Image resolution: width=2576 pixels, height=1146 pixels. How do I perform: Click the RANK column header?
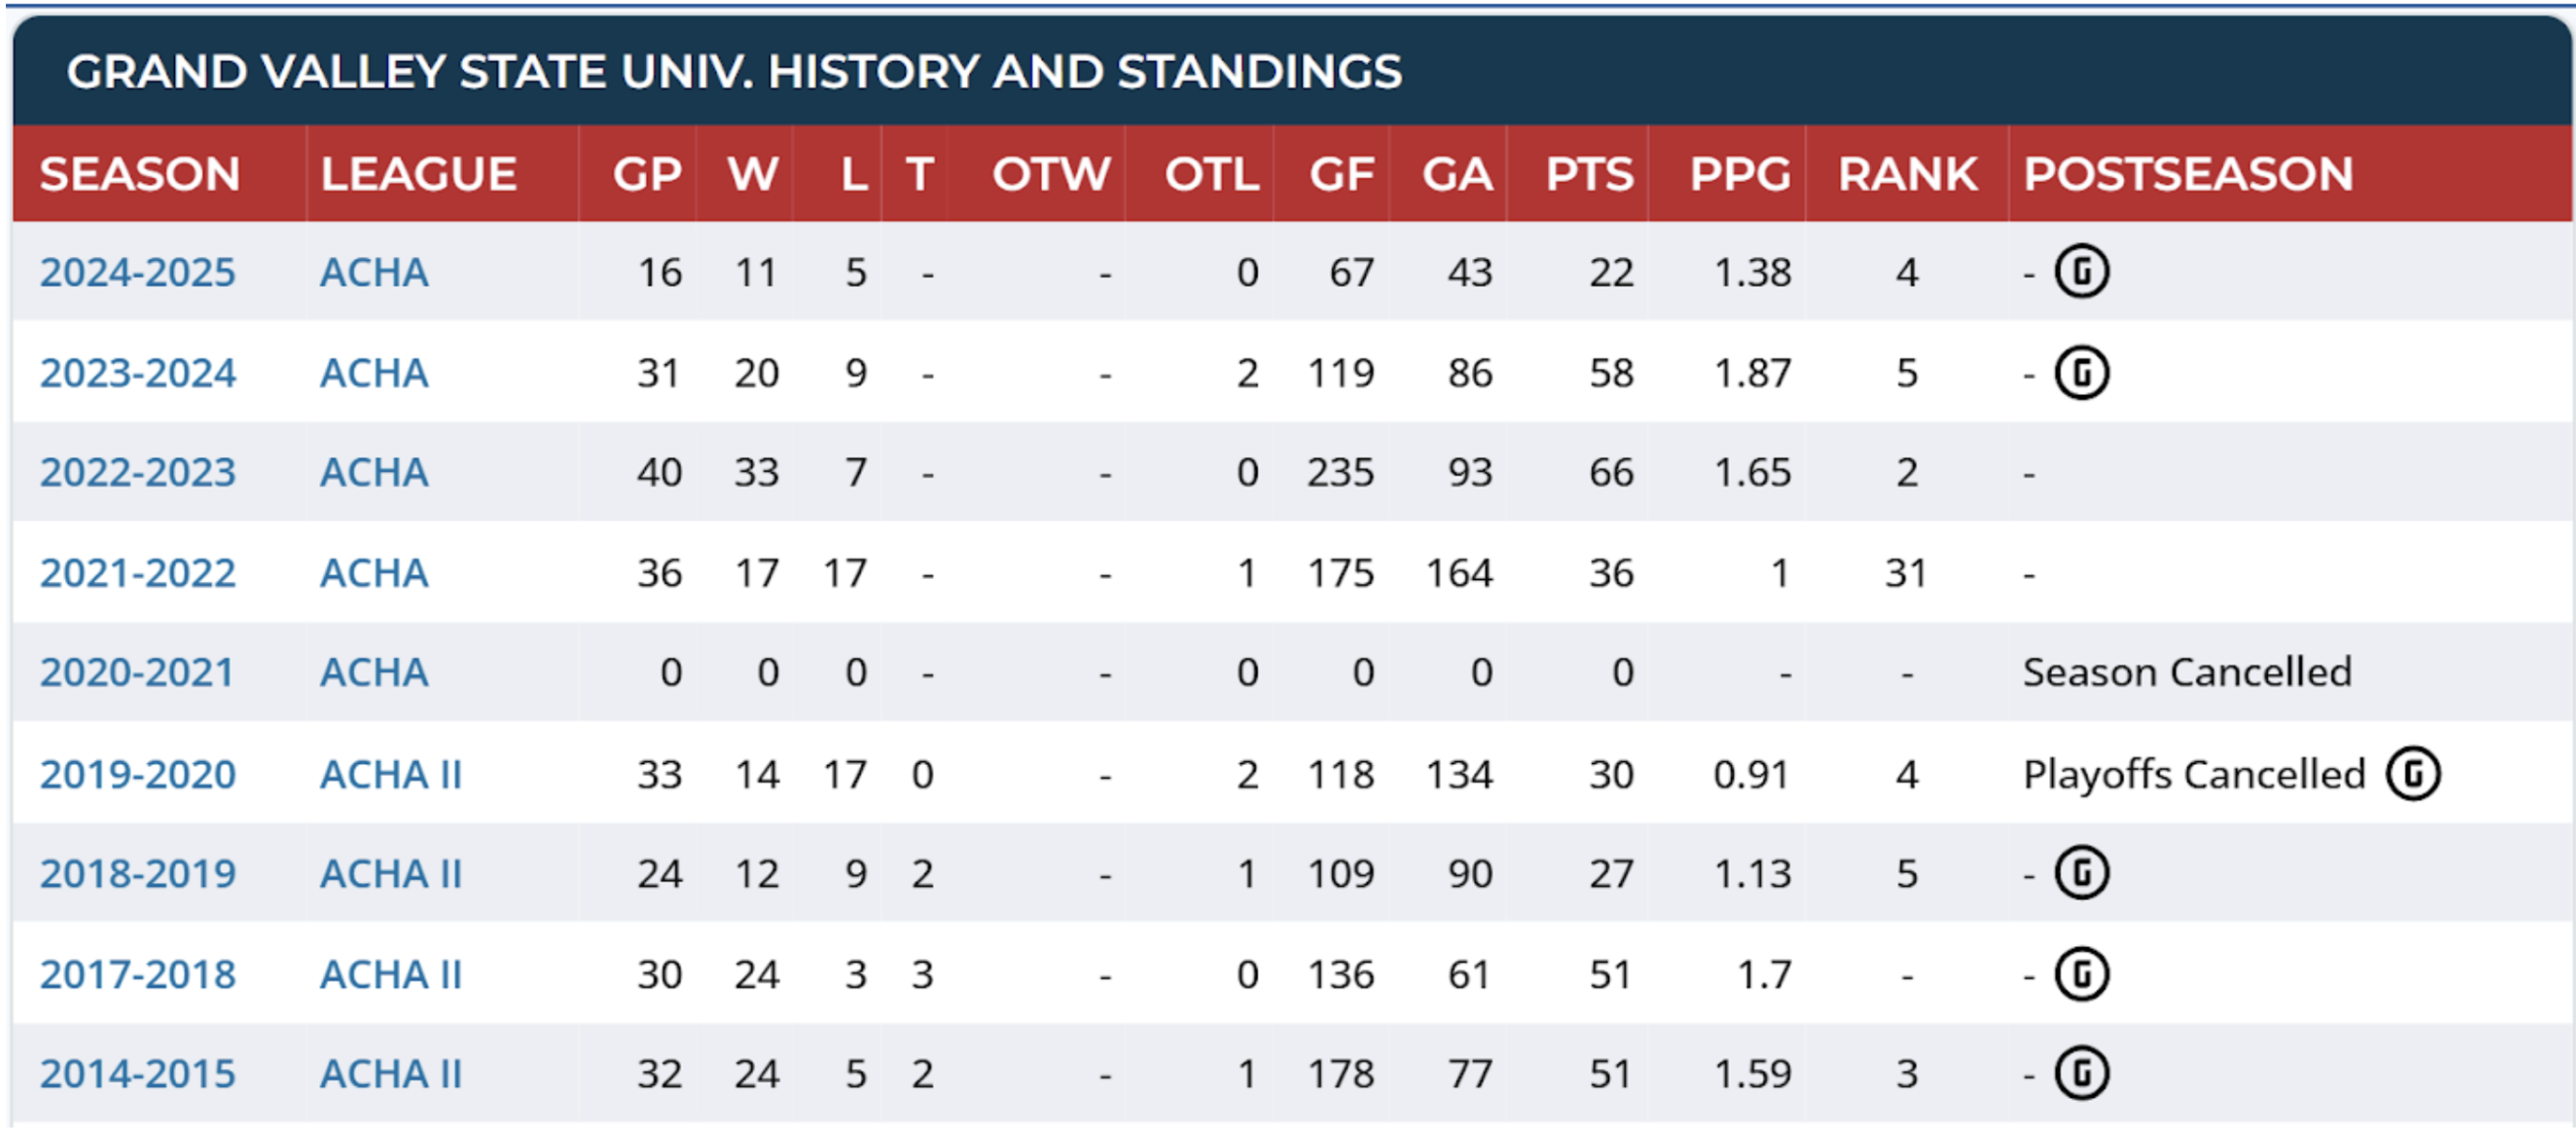(1906, 174)
